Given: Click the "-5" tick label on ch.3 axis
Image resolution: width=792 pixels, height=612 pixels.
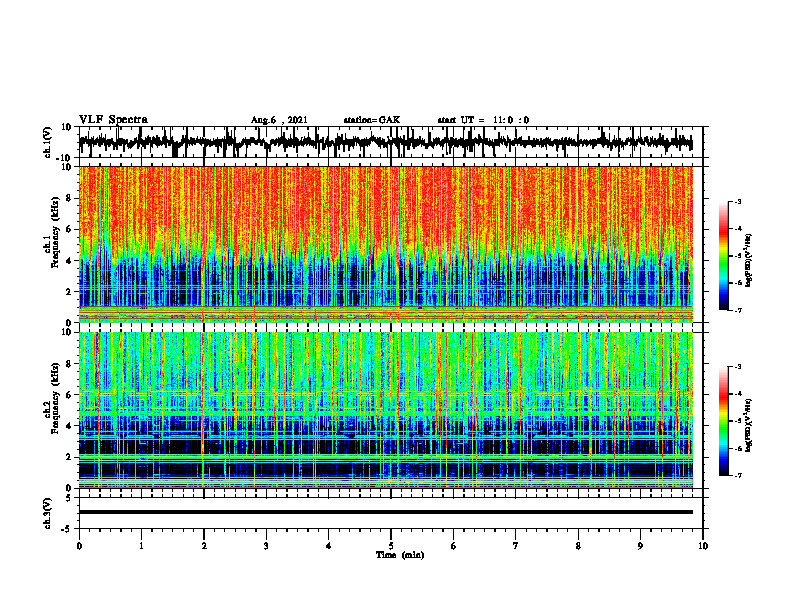Looking at the screenshot, I should point(67,529).
